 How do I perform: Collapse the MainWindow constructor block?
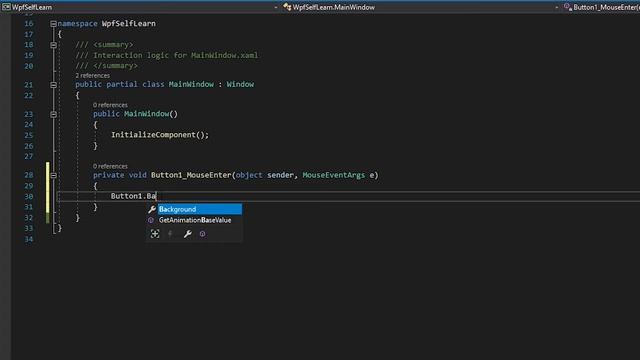point(53,115)
